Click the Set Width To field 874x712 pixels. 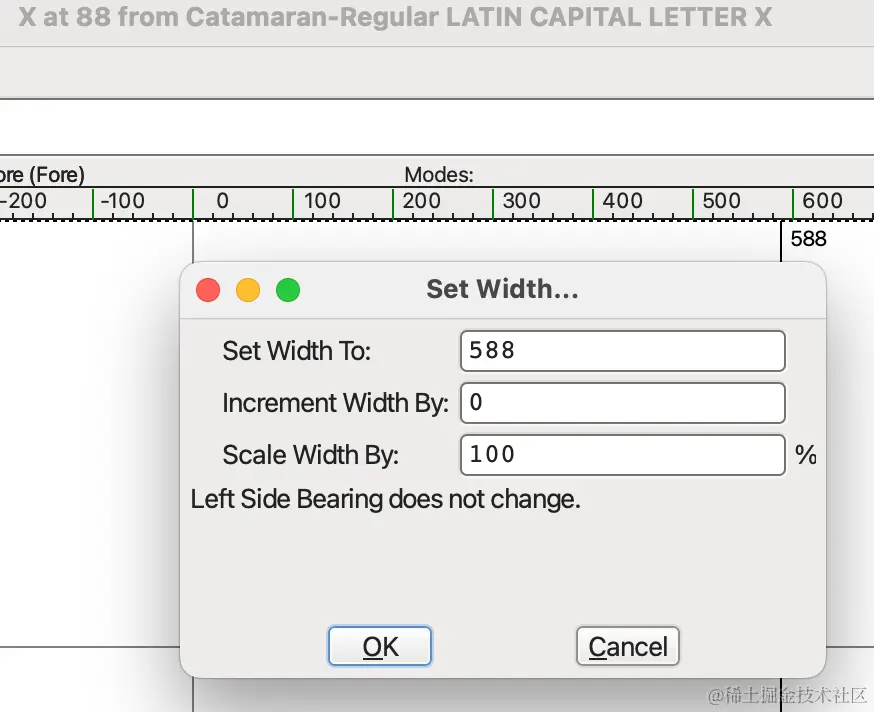(x=622, y=351)
